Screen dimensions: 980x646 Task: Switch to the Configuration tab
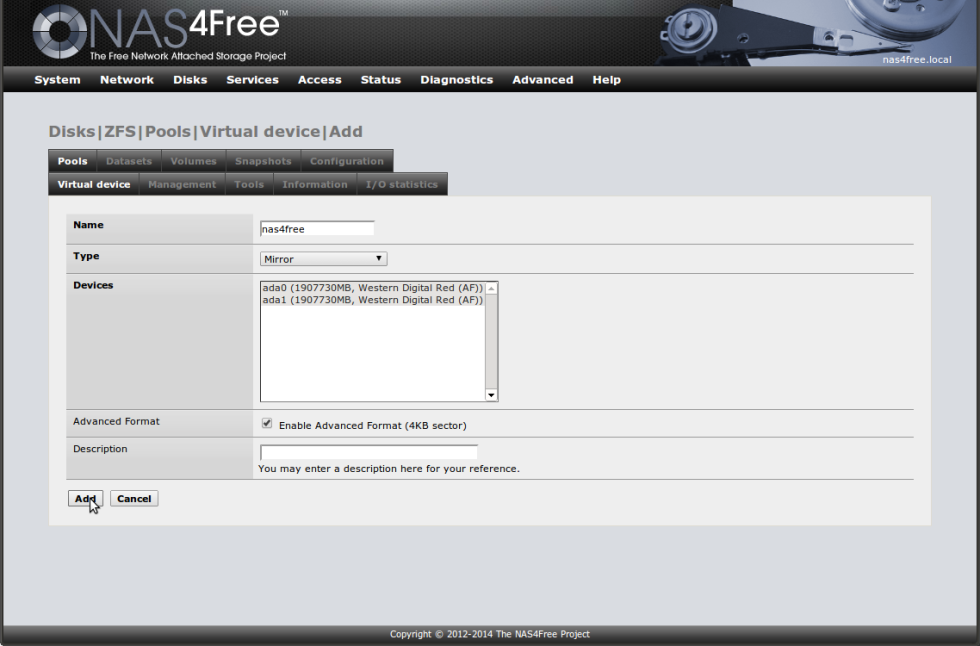pyautogui.click(x=346, y=160)
